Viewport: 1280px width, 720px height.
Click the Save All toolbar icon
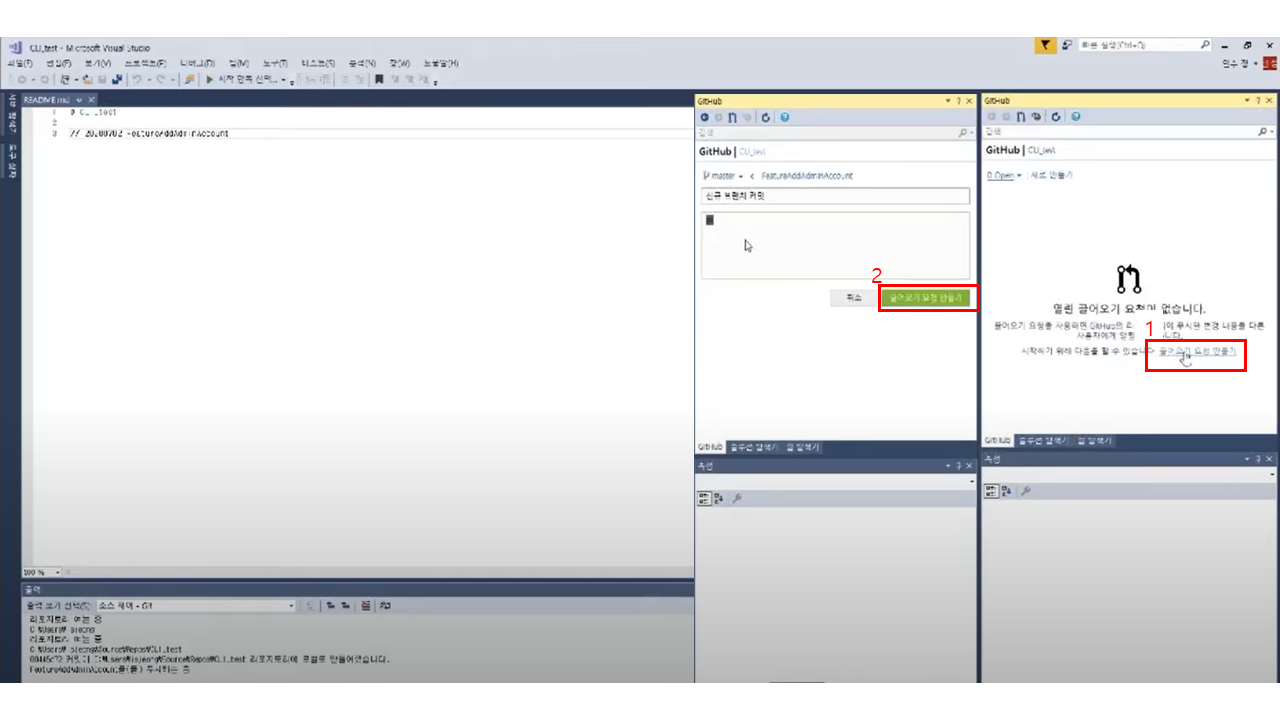117,79
